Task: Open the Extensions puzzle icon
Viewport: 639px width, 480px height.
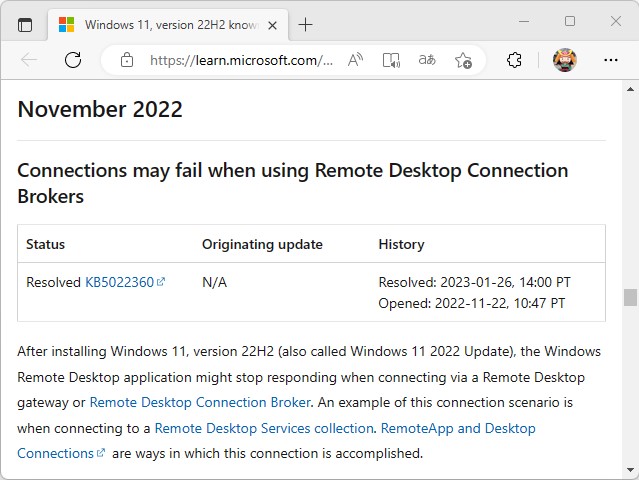Action: click(x=514, y=60)
